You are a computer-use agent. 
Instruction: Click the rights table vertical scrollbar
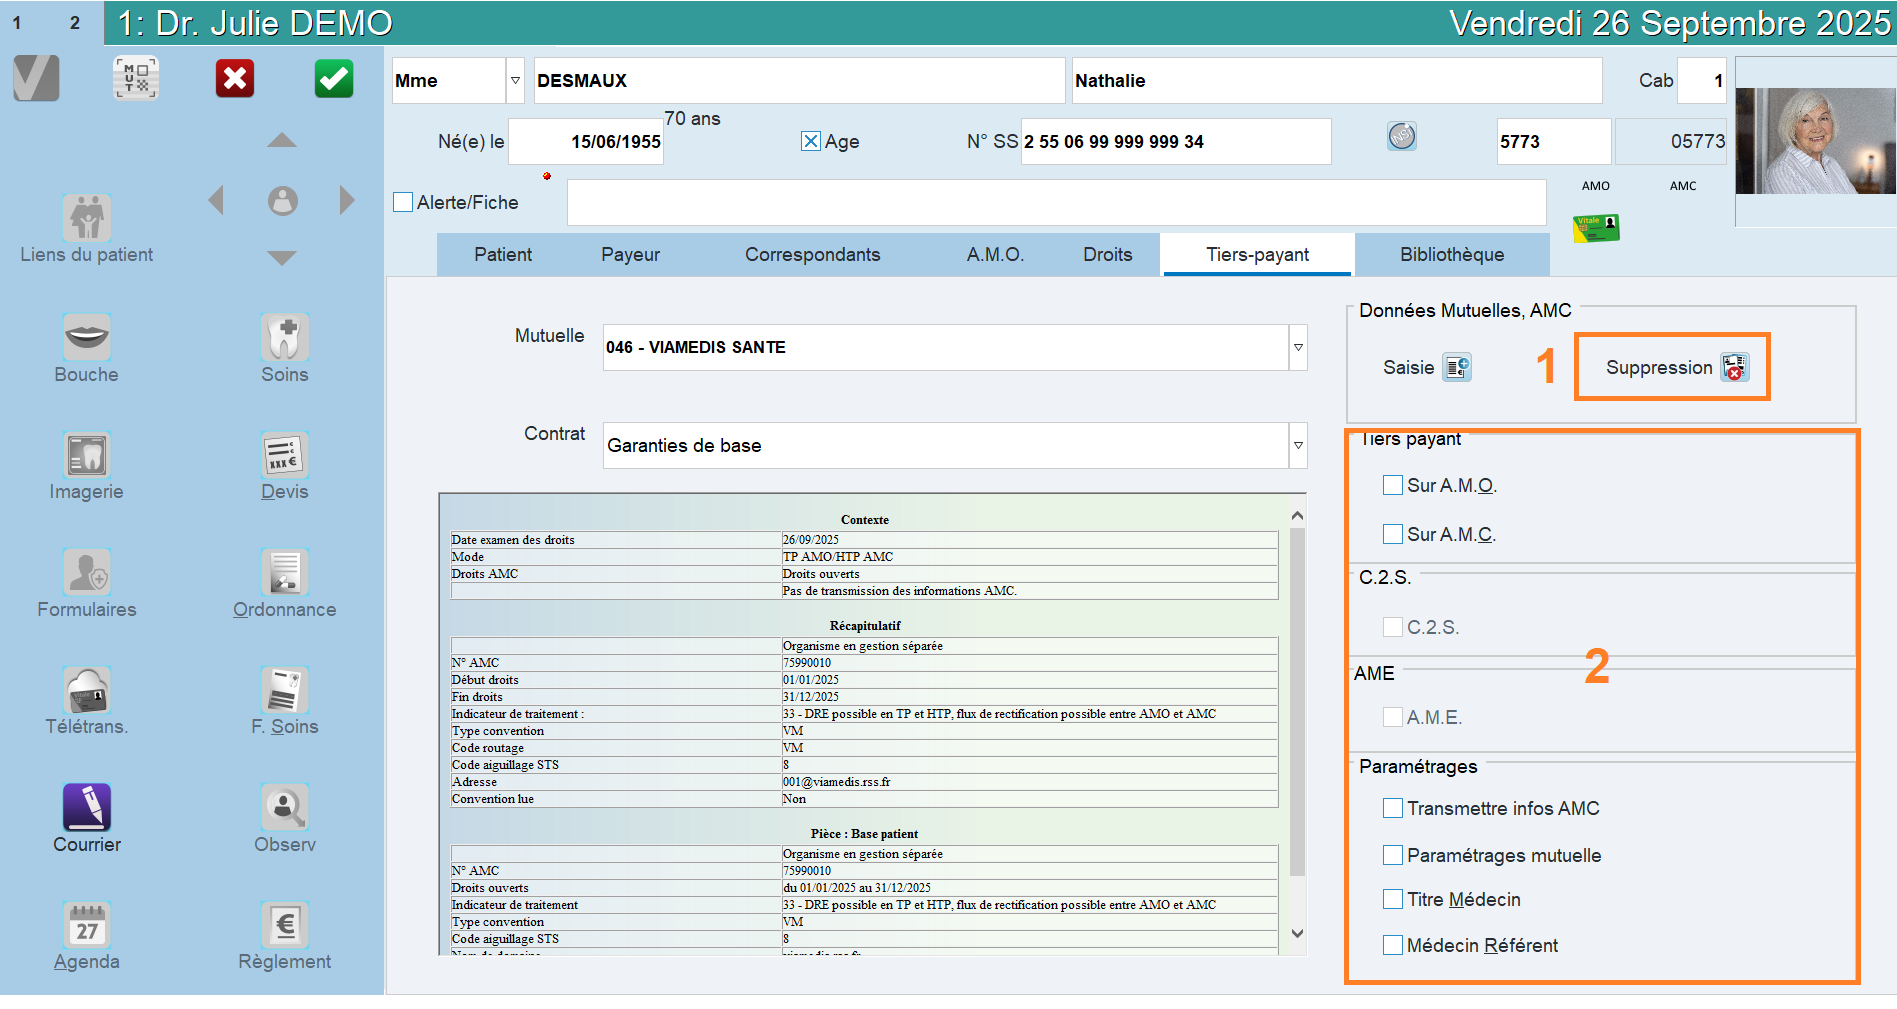1297,700
